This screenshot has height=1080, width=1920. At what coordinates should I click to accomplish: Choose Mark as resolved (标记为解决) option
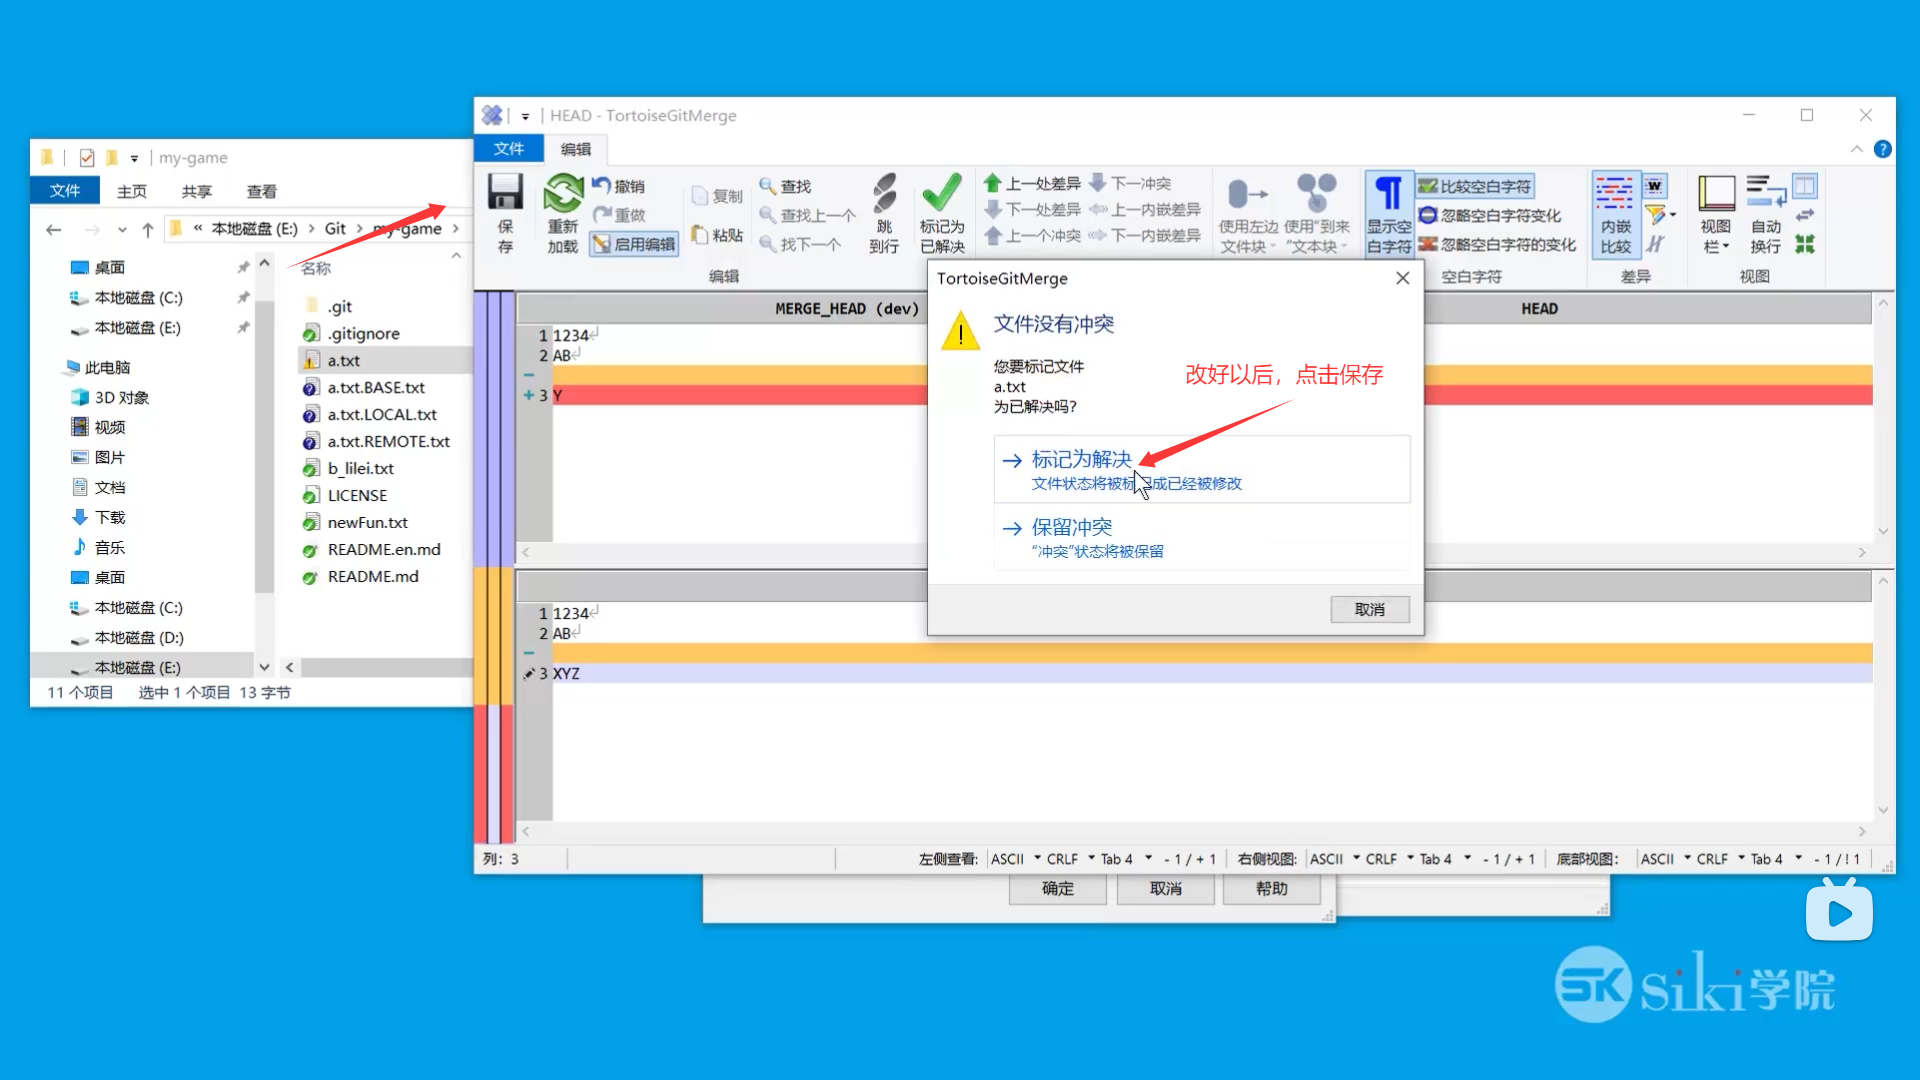pos(1082,460)
